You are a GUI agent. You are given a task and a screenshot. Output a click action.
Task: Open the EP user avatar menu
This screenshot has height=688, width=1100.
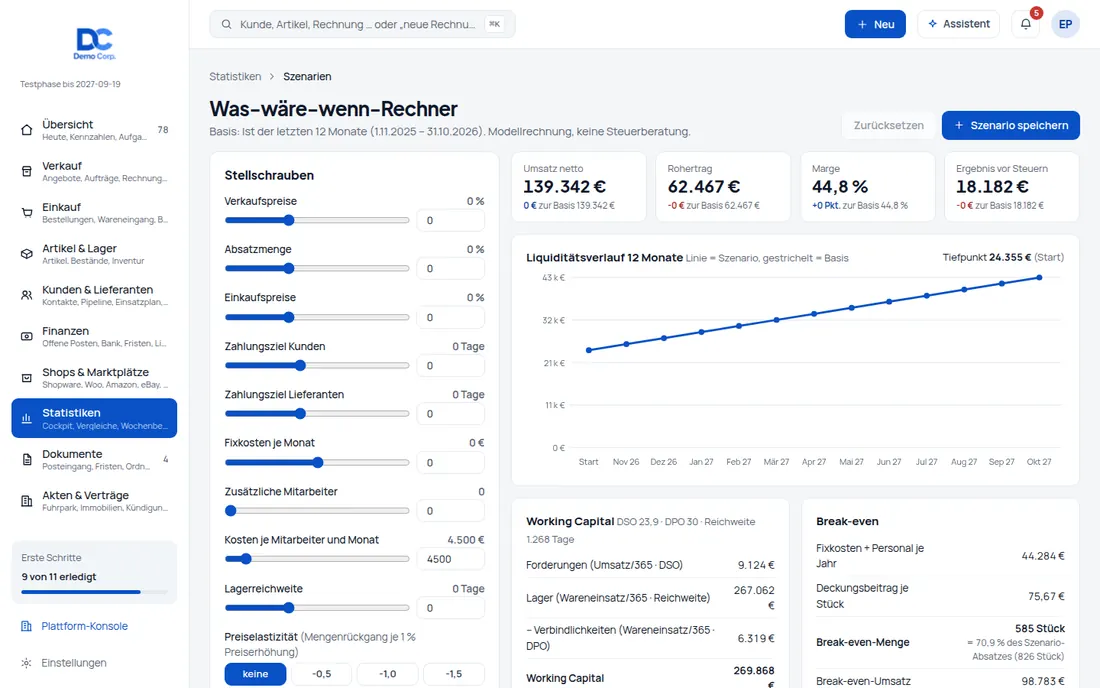1065,24
